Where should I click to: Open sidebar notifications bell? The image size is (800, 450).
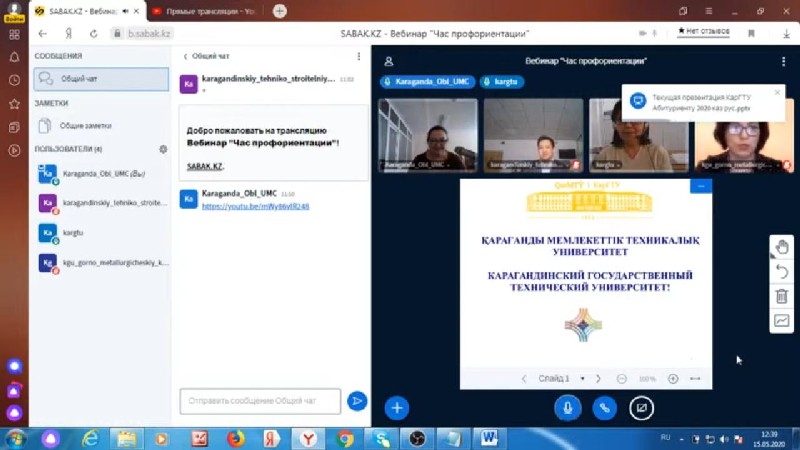14,57
